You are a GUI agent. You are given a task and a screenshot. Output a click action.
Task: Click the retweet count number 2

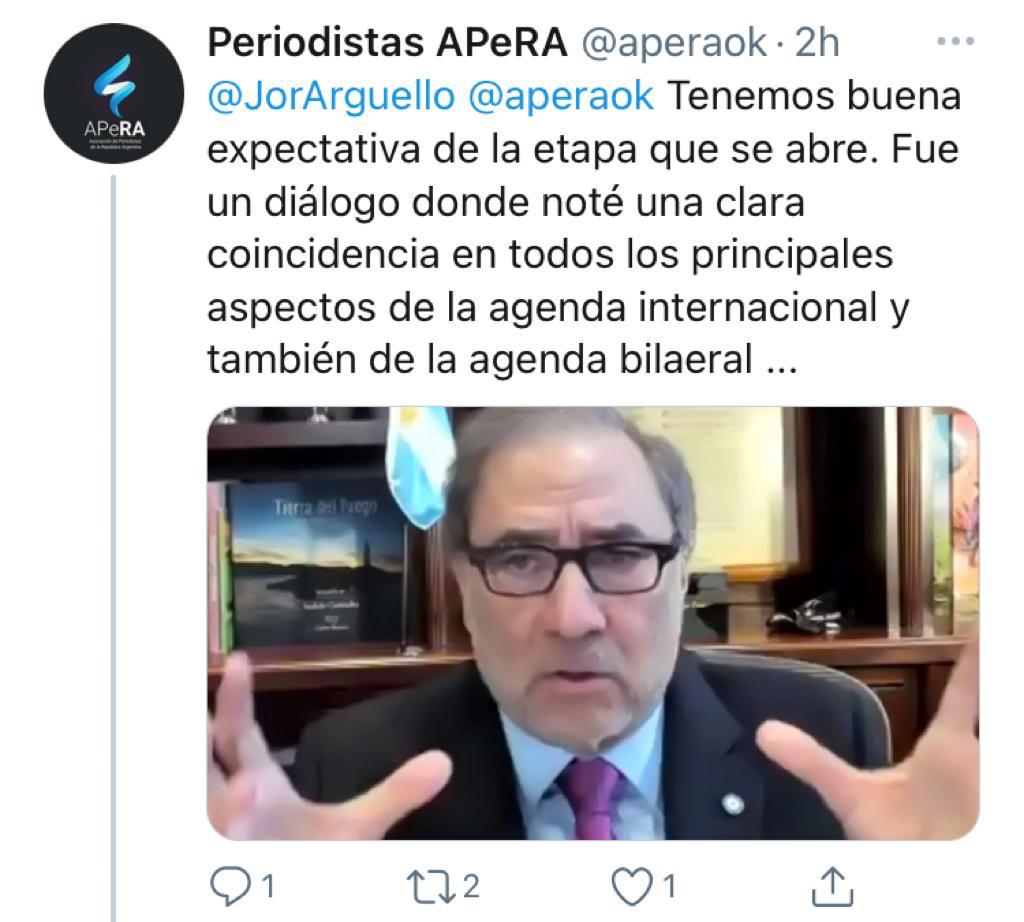472,887
